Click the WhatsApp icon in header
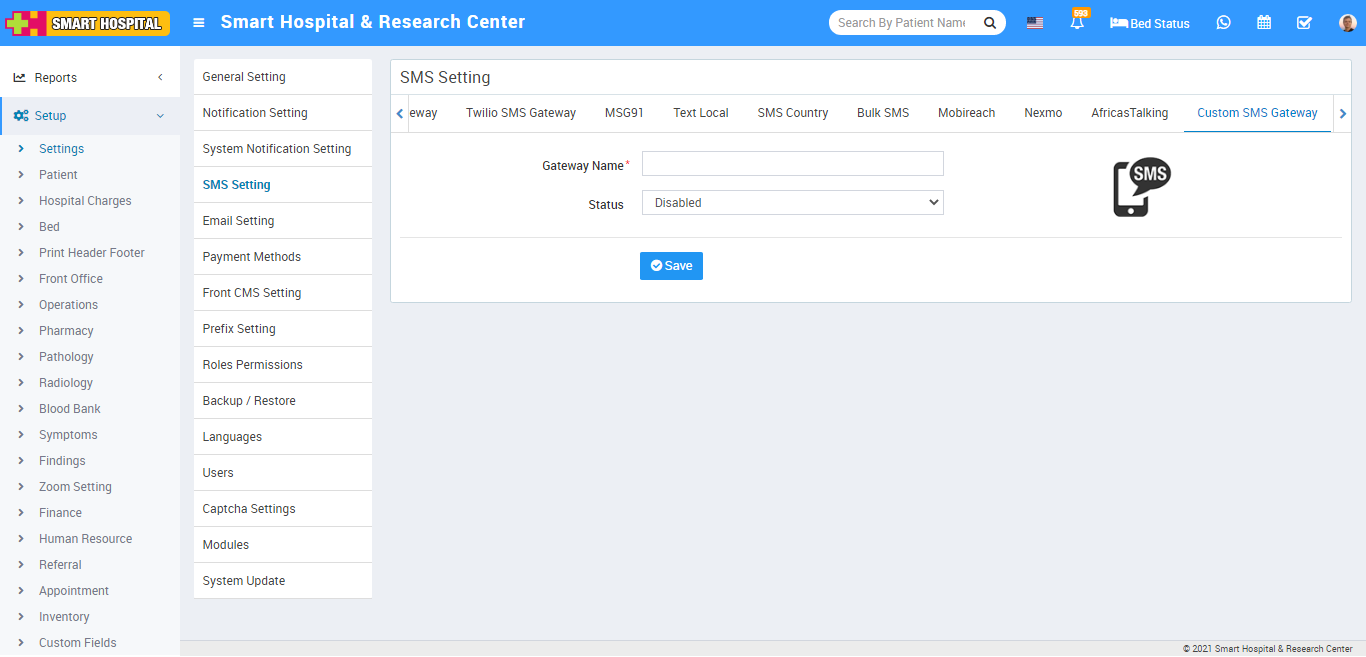 [1223, 23]
